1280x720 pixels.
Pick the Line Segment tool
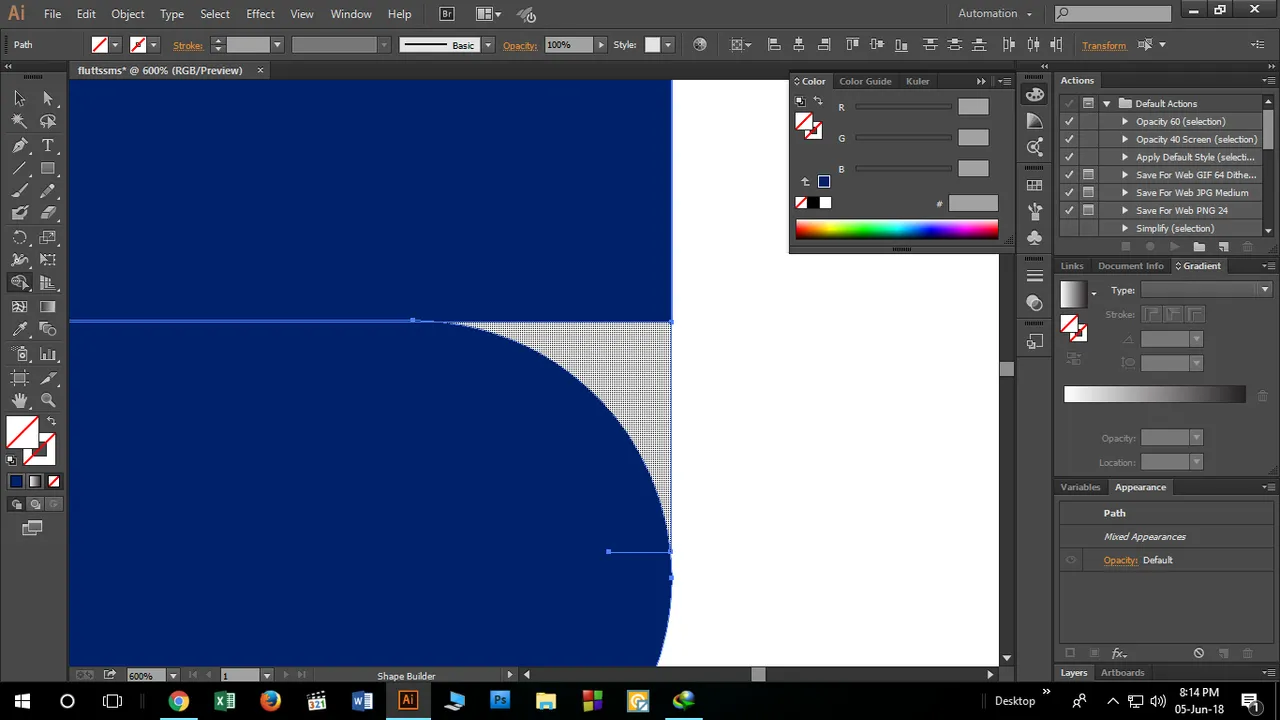19,168
